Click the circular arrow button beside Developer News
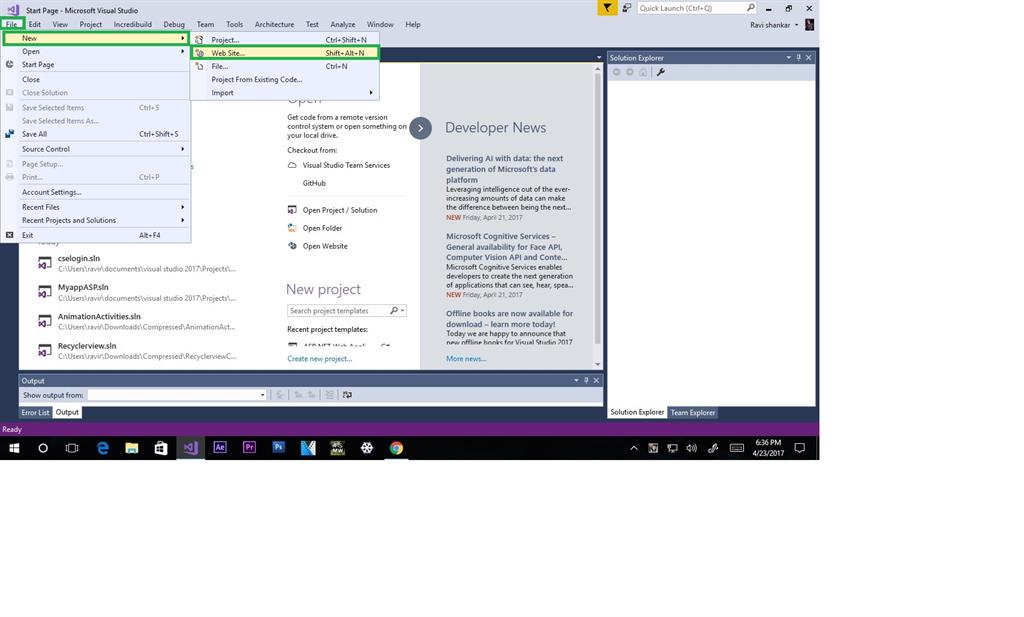 pos(421,128)
